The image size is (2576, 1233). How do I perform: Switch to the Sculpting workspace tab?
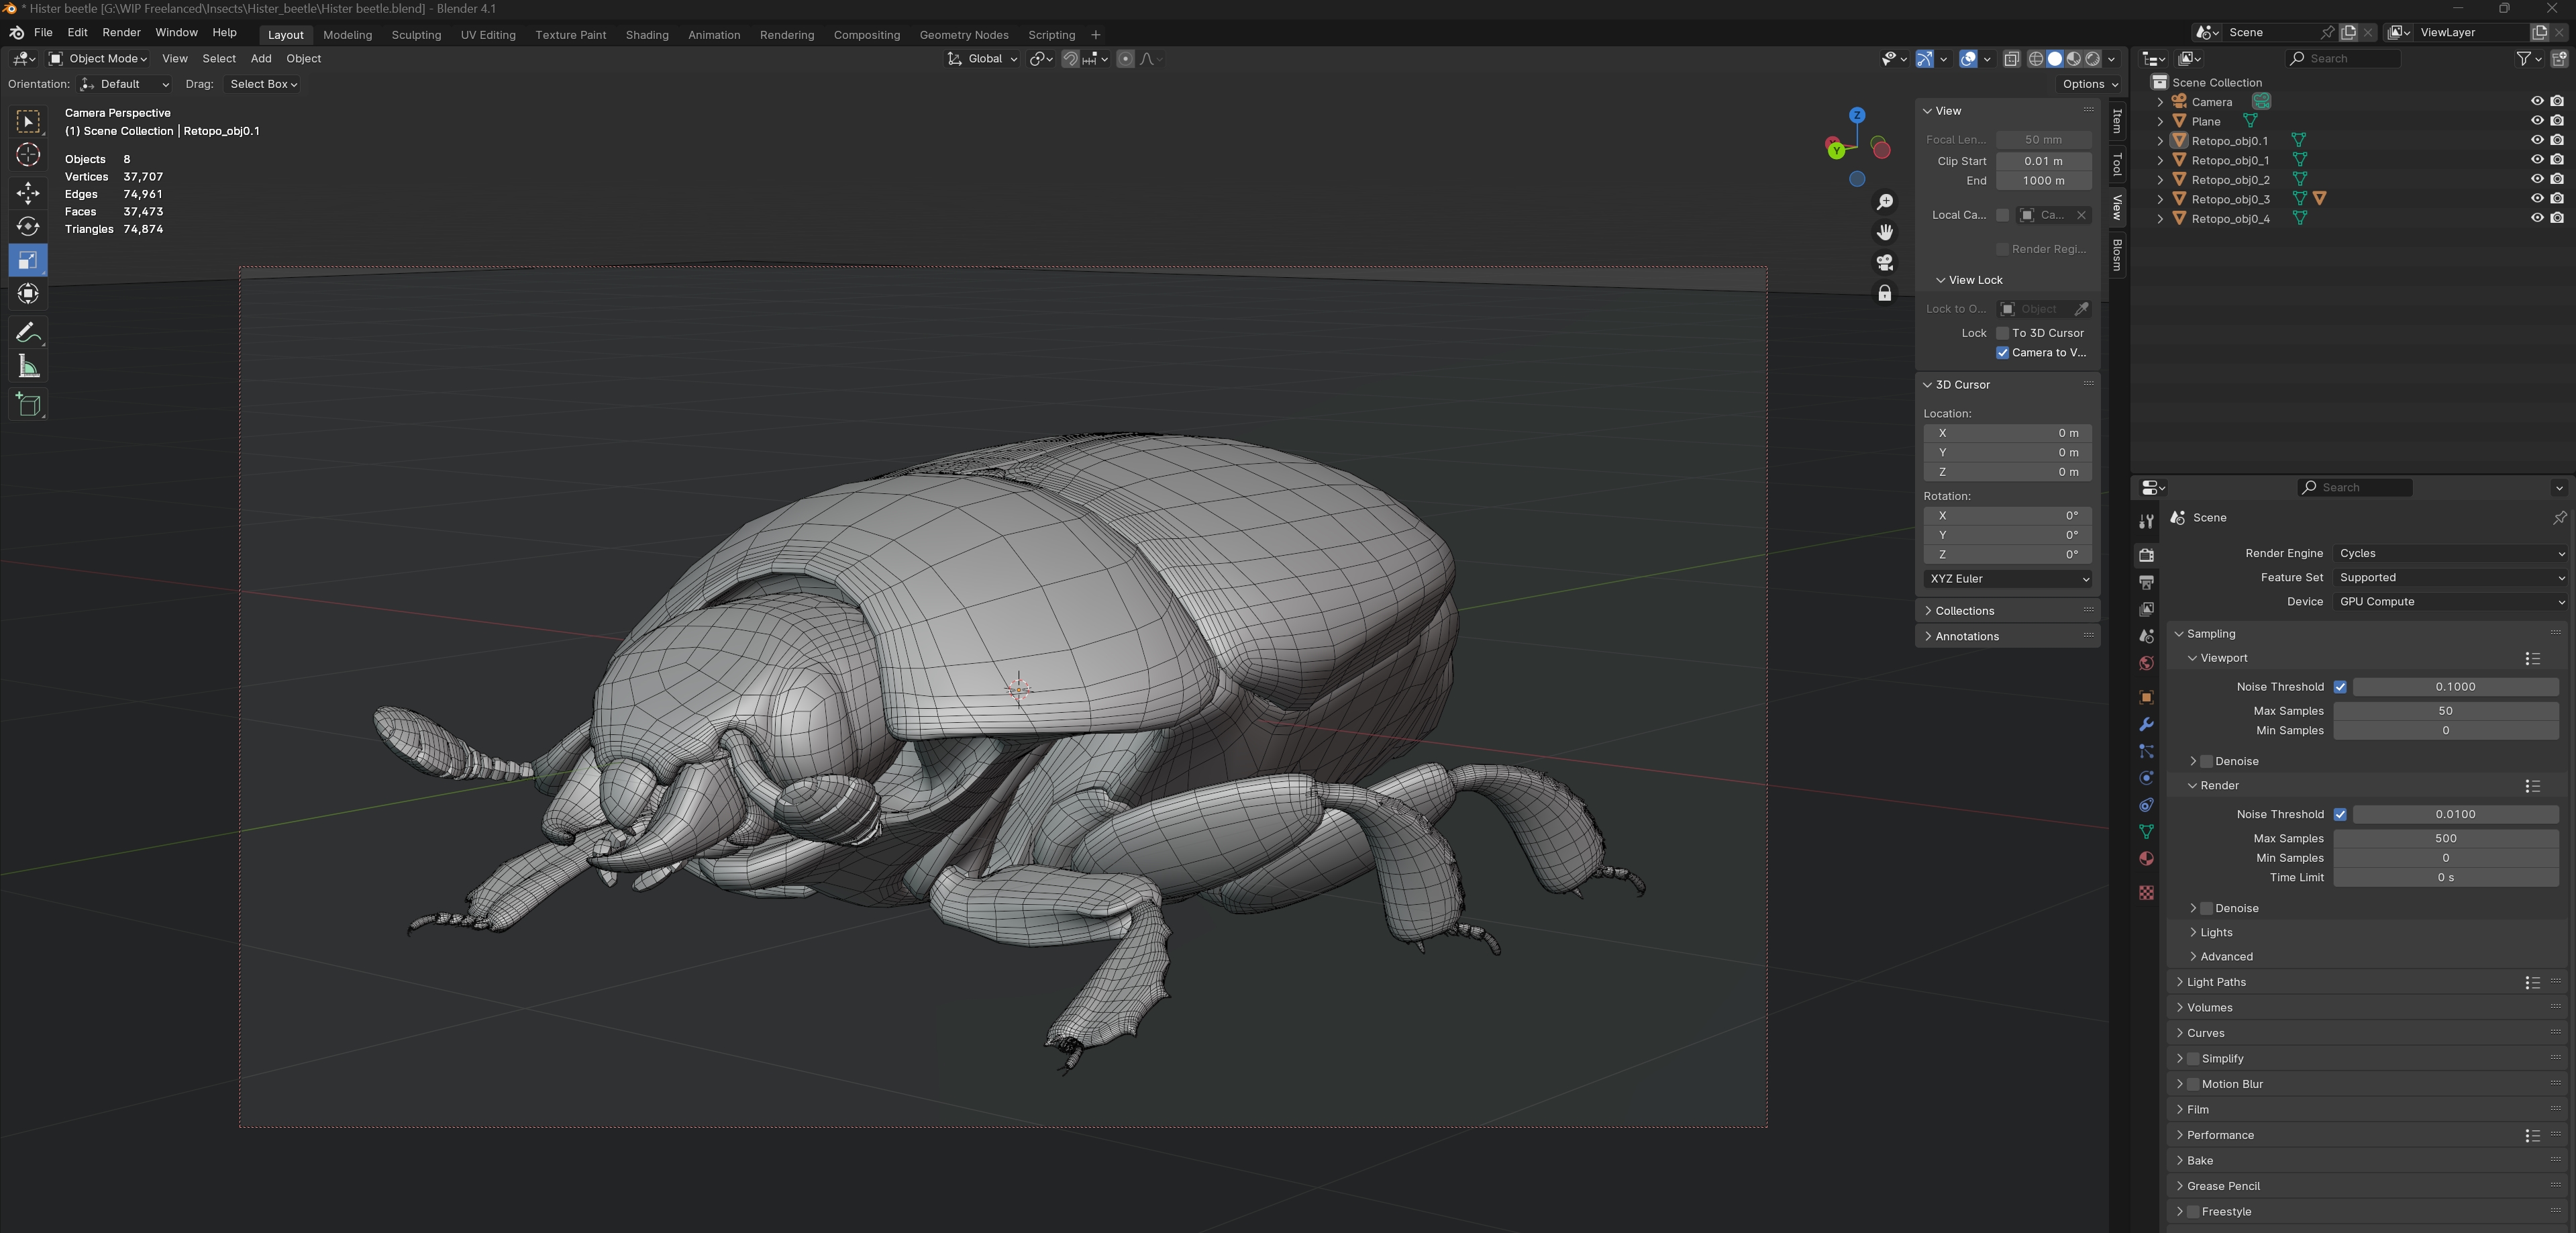416,35
